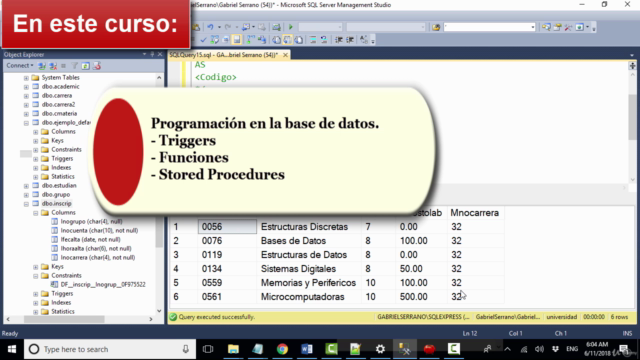640x360 pixels.
Task: Click the Parse checkmark icon
Action: pyautogui.click(x=203, y=40)
